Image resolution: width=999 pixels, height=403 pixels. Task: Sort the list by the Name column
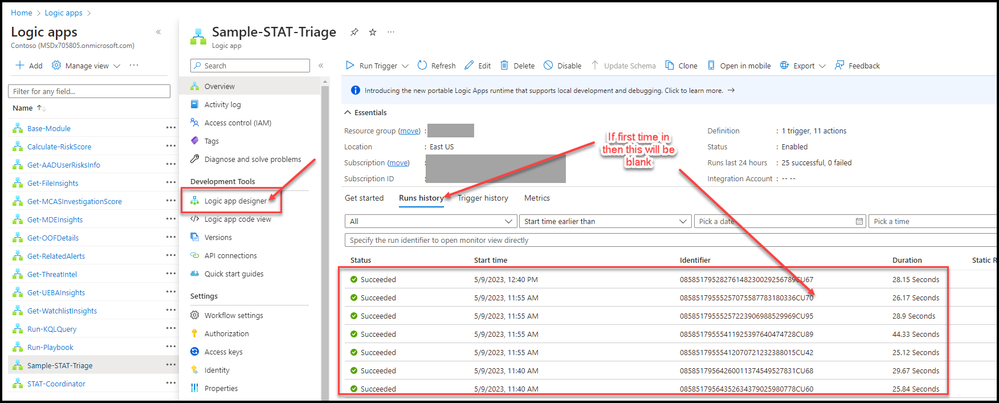pyautogui.click(x=30, y=108)
